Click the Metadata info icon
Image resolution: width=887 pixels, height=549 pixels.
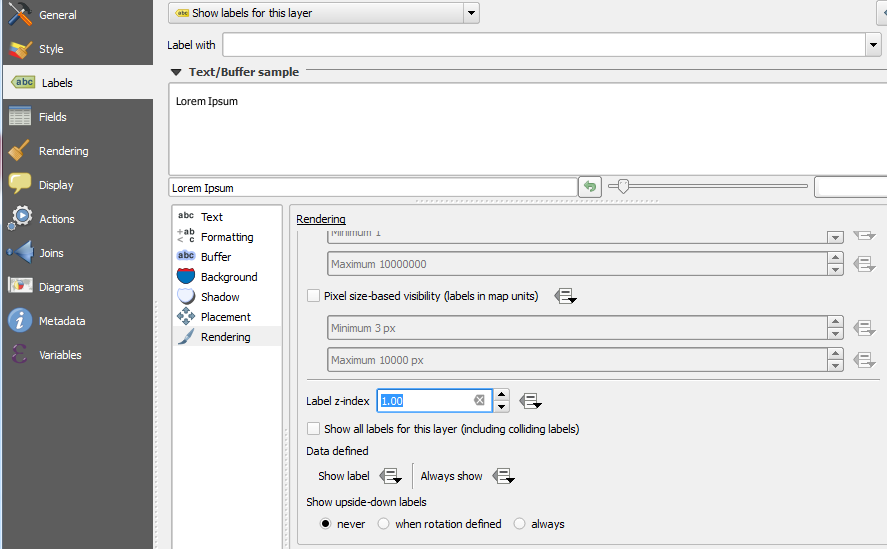20,320
